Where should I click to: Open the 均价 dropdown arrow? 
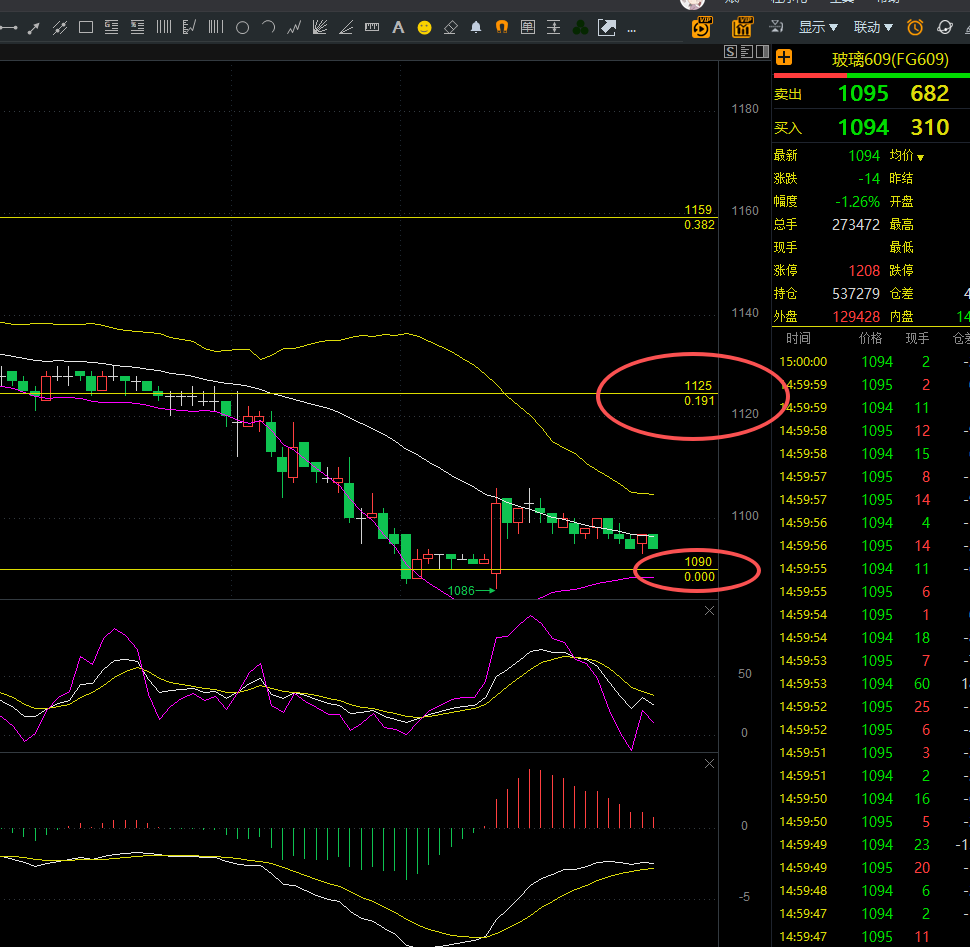point(921,157)
